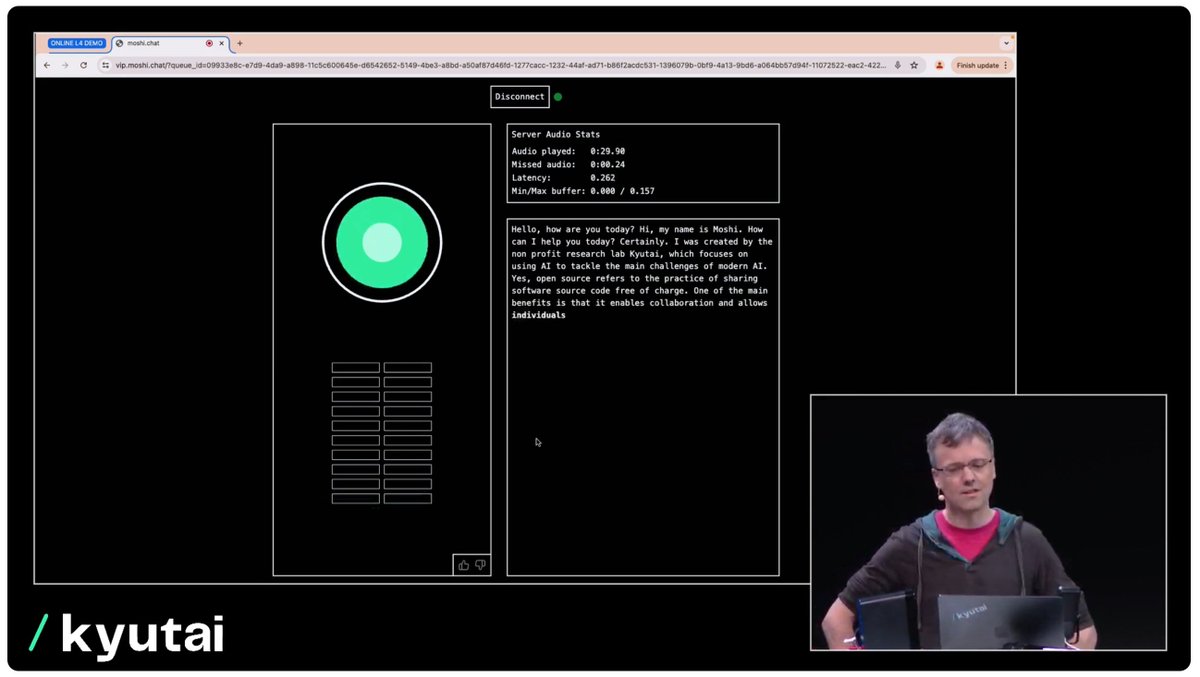The width and height of the screenshot is (1200, 677).
Task: Click the microphone icon in address bar
Action: point(897,65)
